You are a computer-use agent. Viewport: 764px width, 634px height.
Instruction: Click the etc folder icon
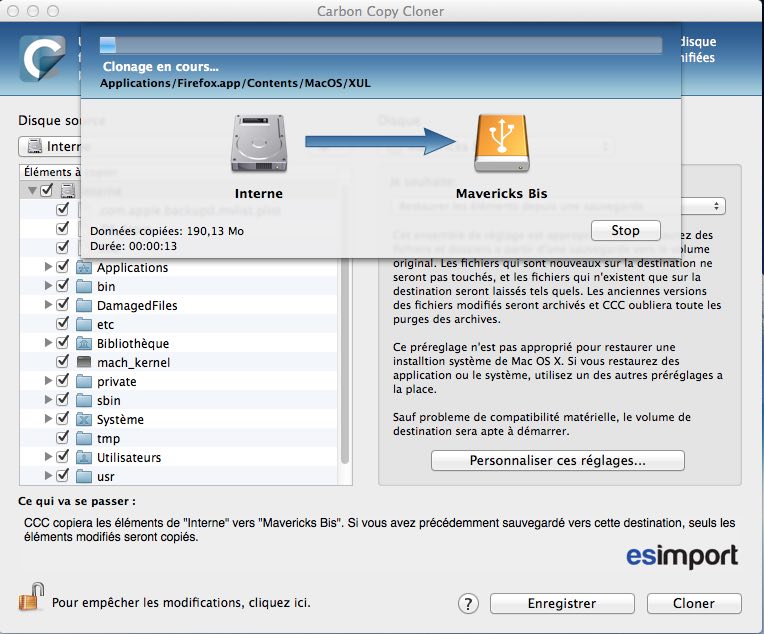tap(84, 324)
